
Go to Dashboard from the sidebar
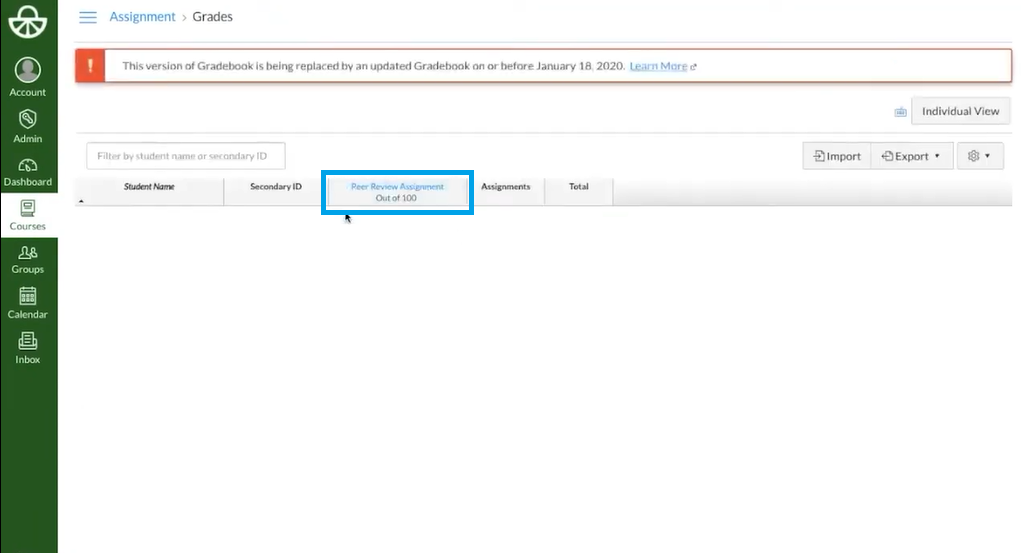point(28,171)
